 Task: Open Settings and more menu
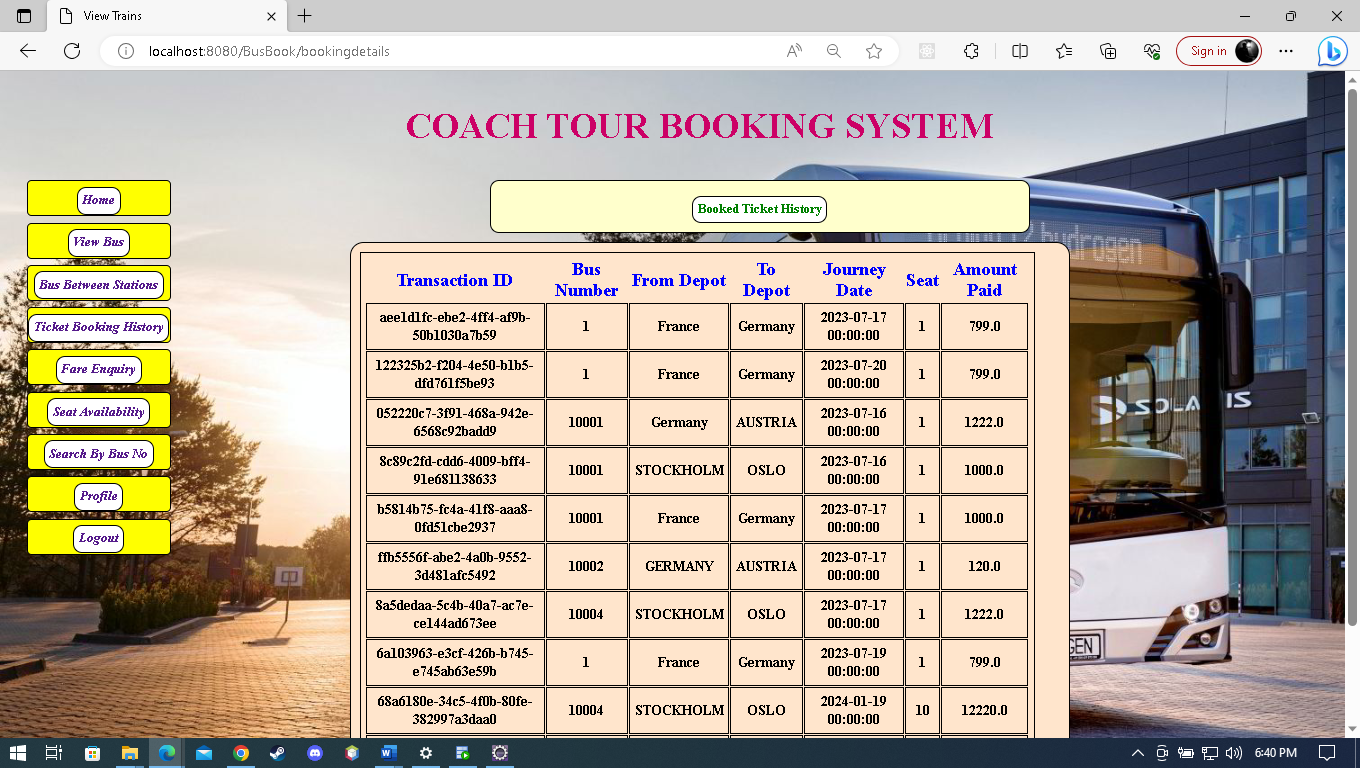pyautogui.click(x=1286, y=51)
